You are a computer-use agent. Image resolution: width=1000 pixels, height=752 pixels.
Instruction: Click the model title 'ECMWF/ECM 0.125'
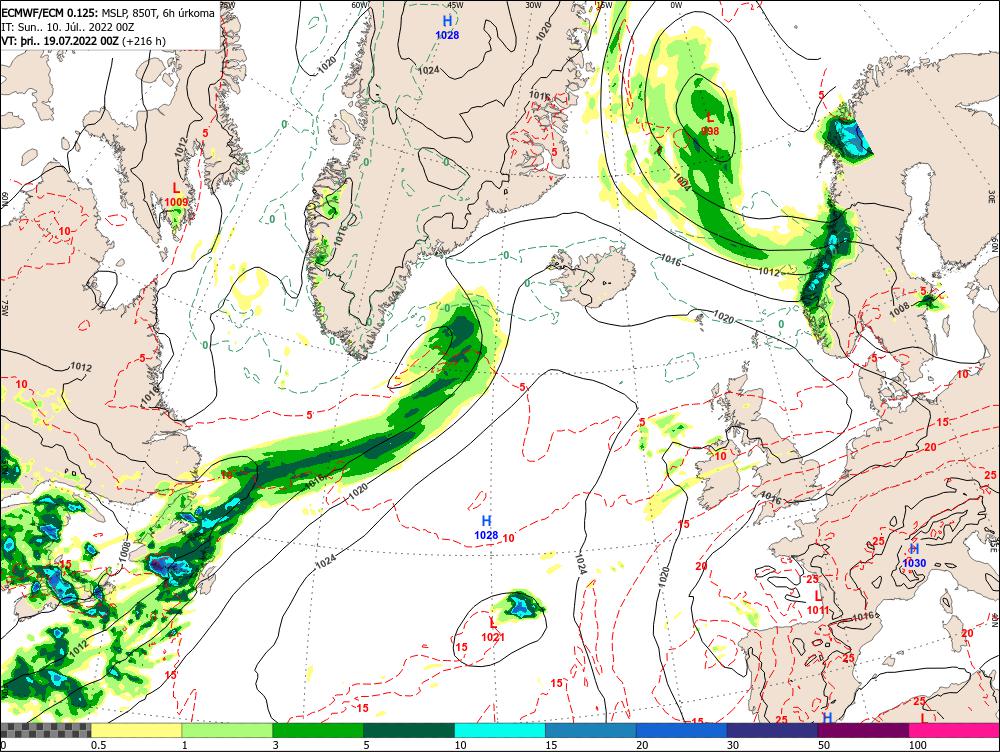(49, 13)
